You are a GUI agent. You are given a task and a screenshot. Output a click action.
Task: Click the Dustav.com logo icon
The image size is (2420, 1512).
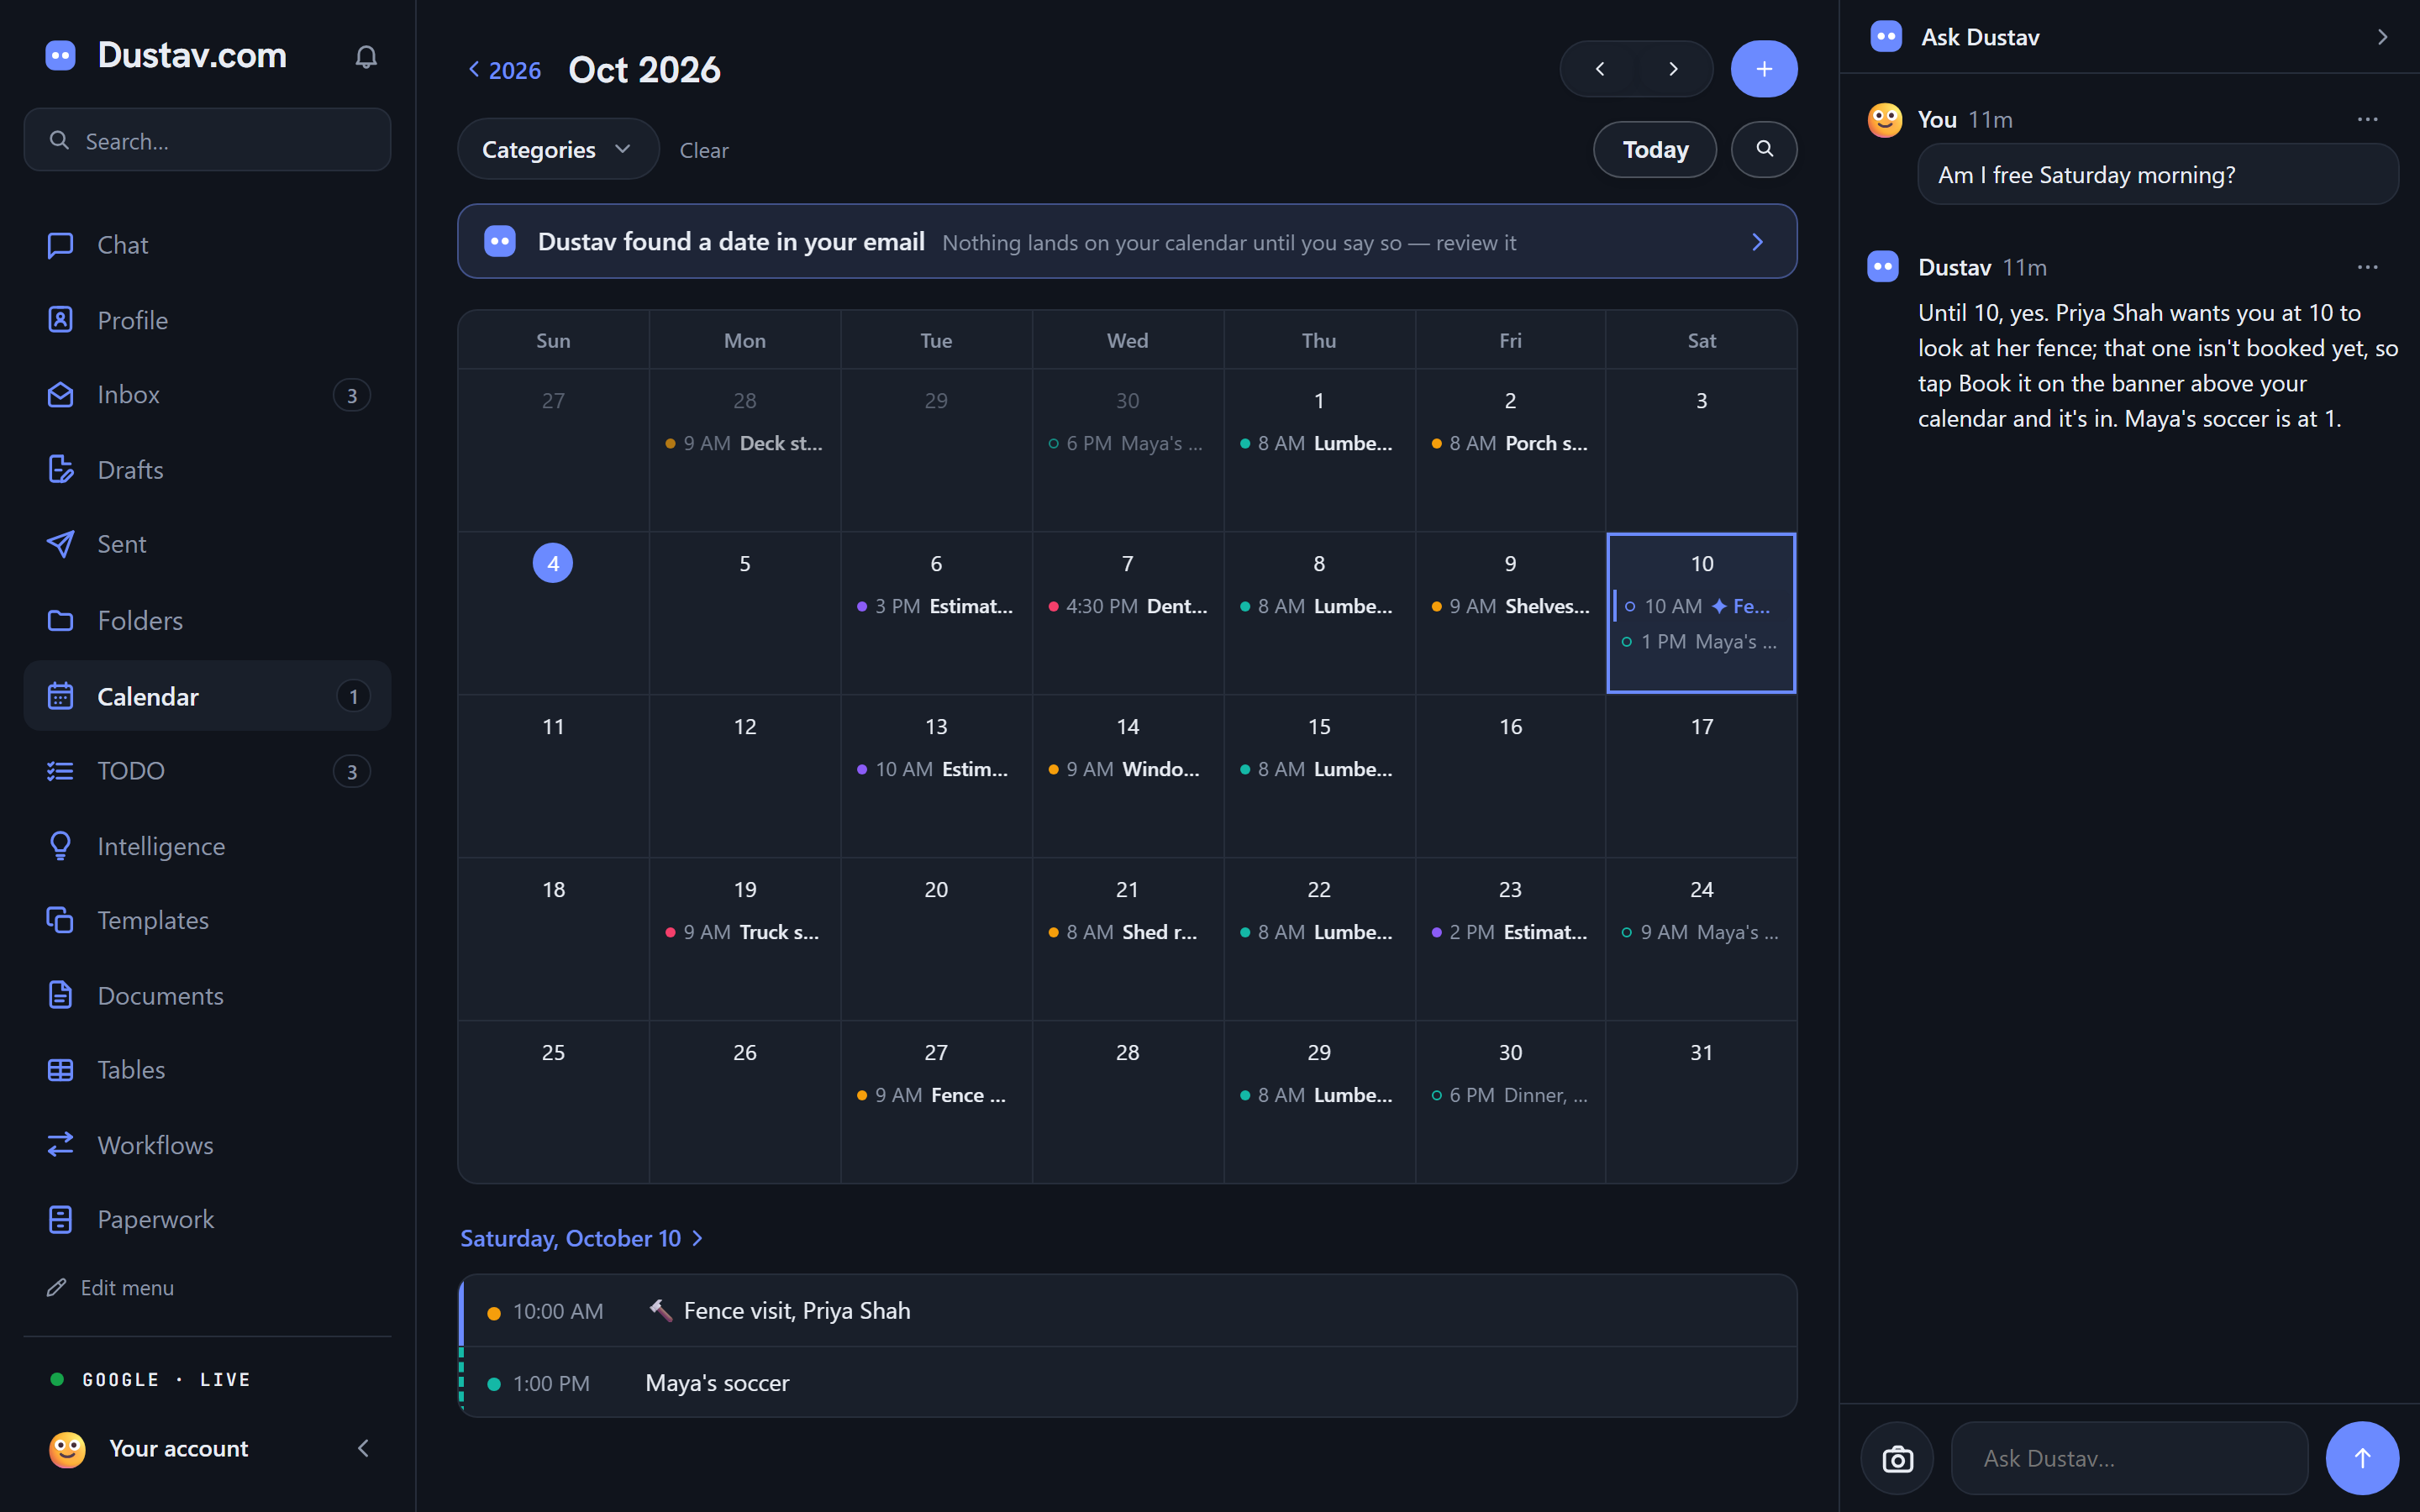click(x=61, y=55)
